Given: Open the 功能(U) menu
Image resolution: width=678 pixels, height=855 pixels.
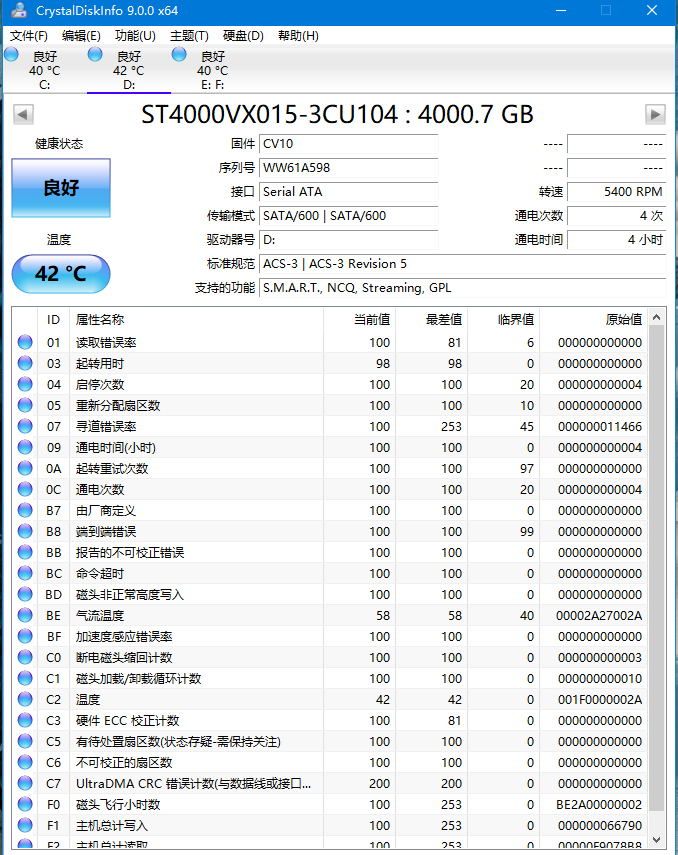Looking at the screenshot, I should (135, 36).
